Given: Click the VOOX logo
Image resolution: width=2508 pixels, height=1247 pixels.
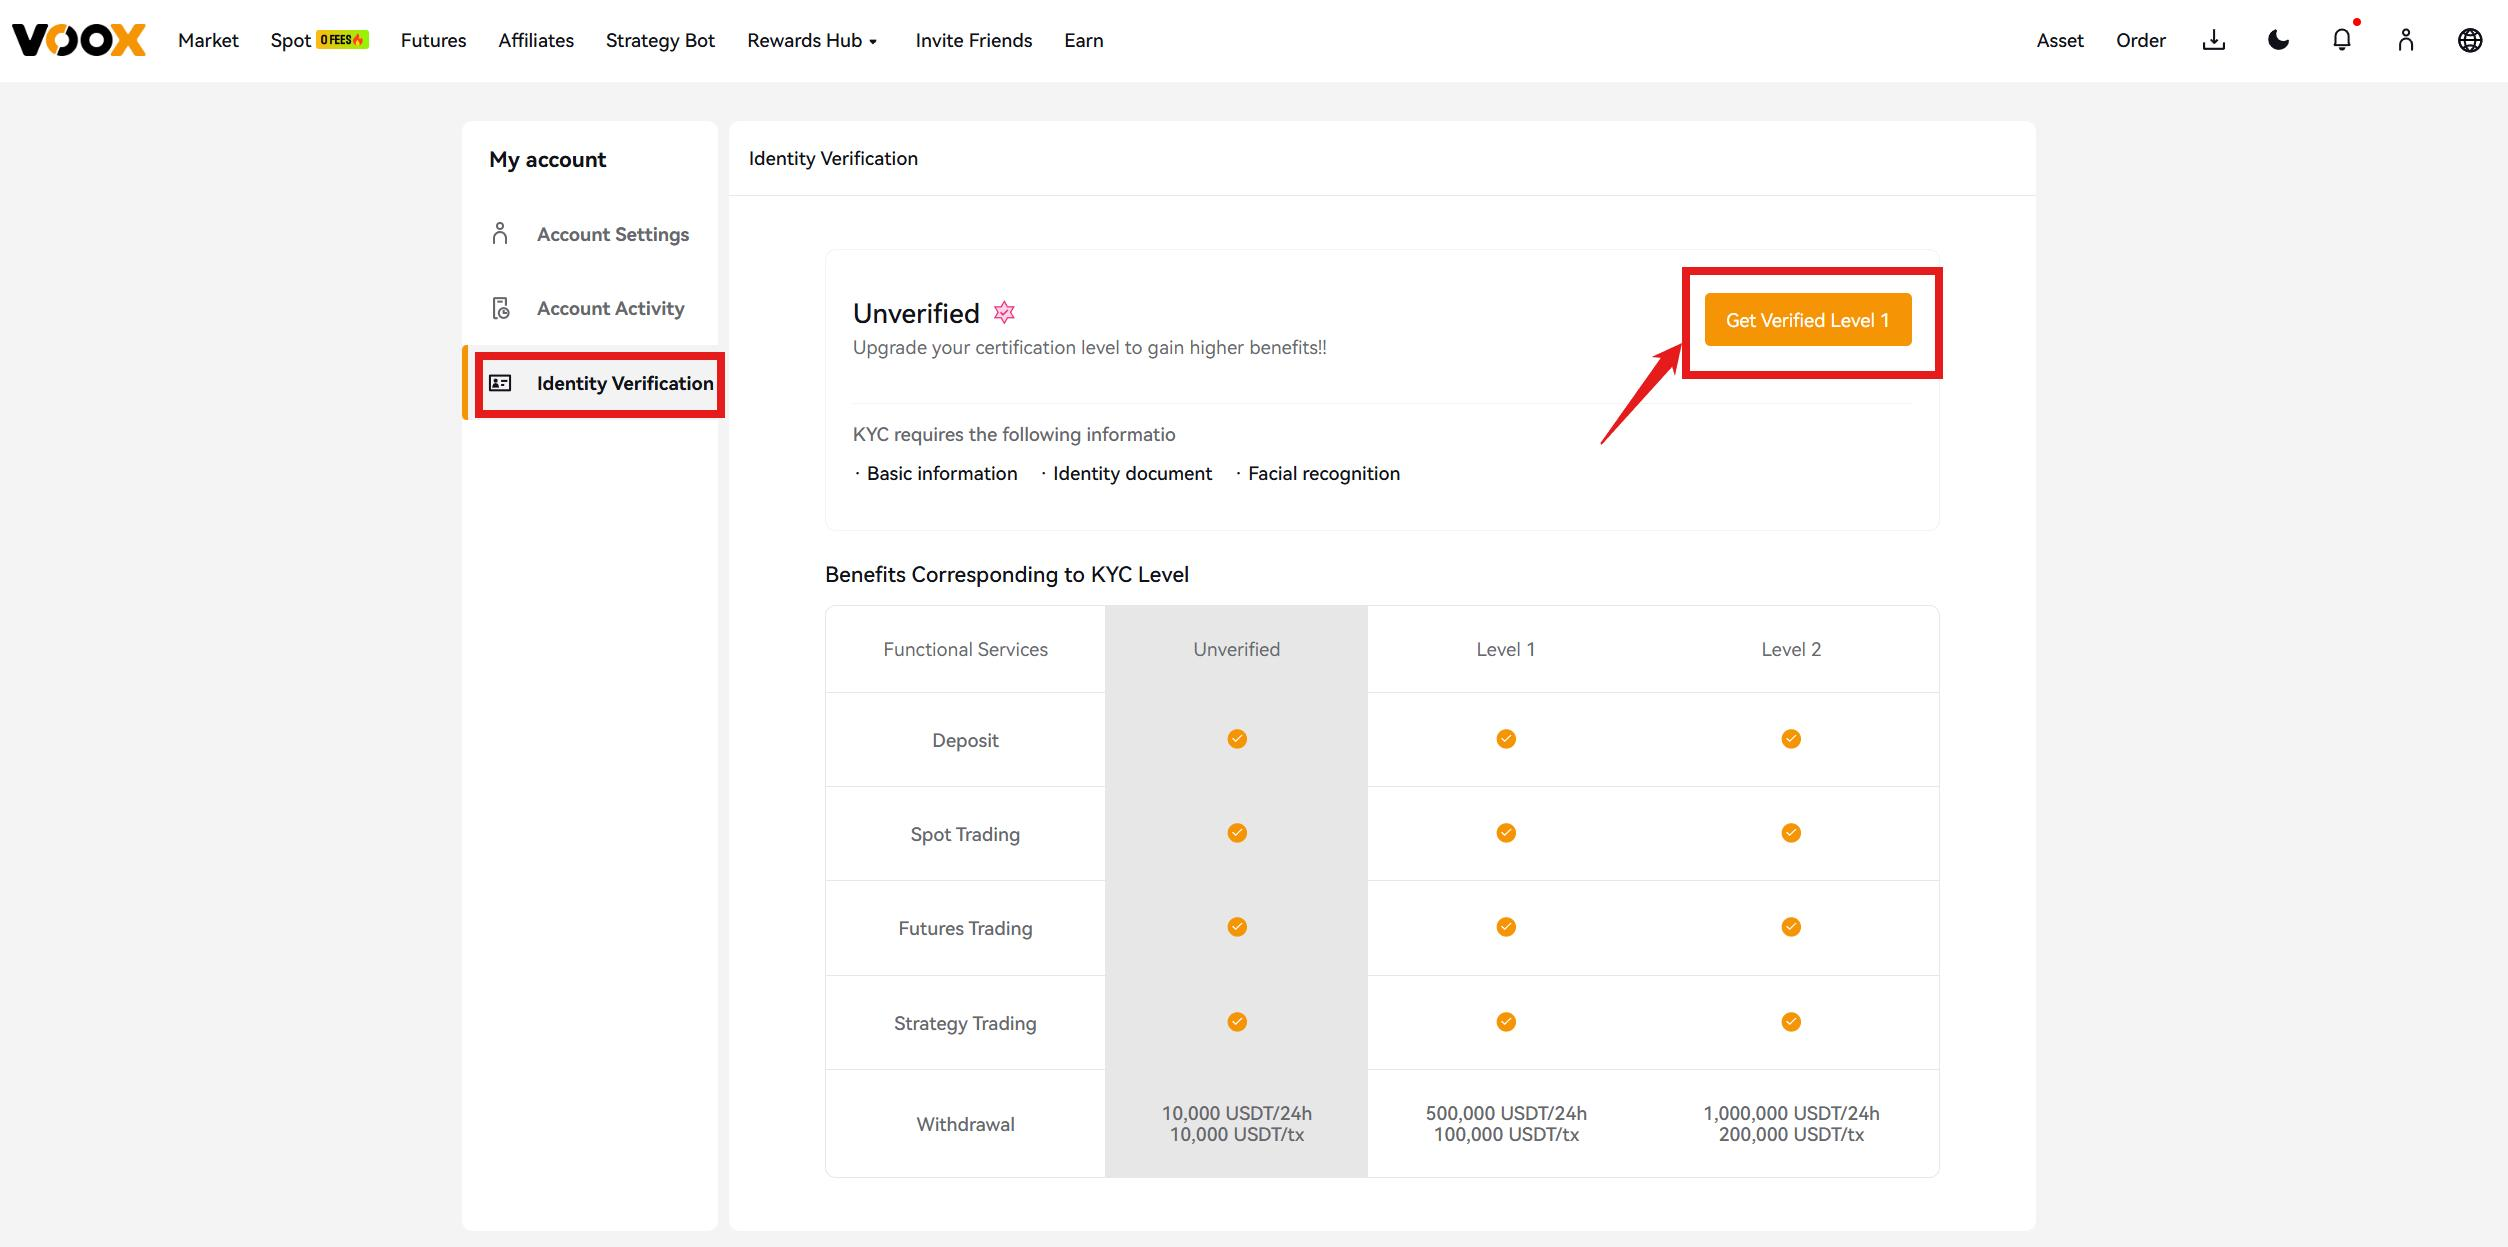Looking at the screenshot, I should coord(79,40).
